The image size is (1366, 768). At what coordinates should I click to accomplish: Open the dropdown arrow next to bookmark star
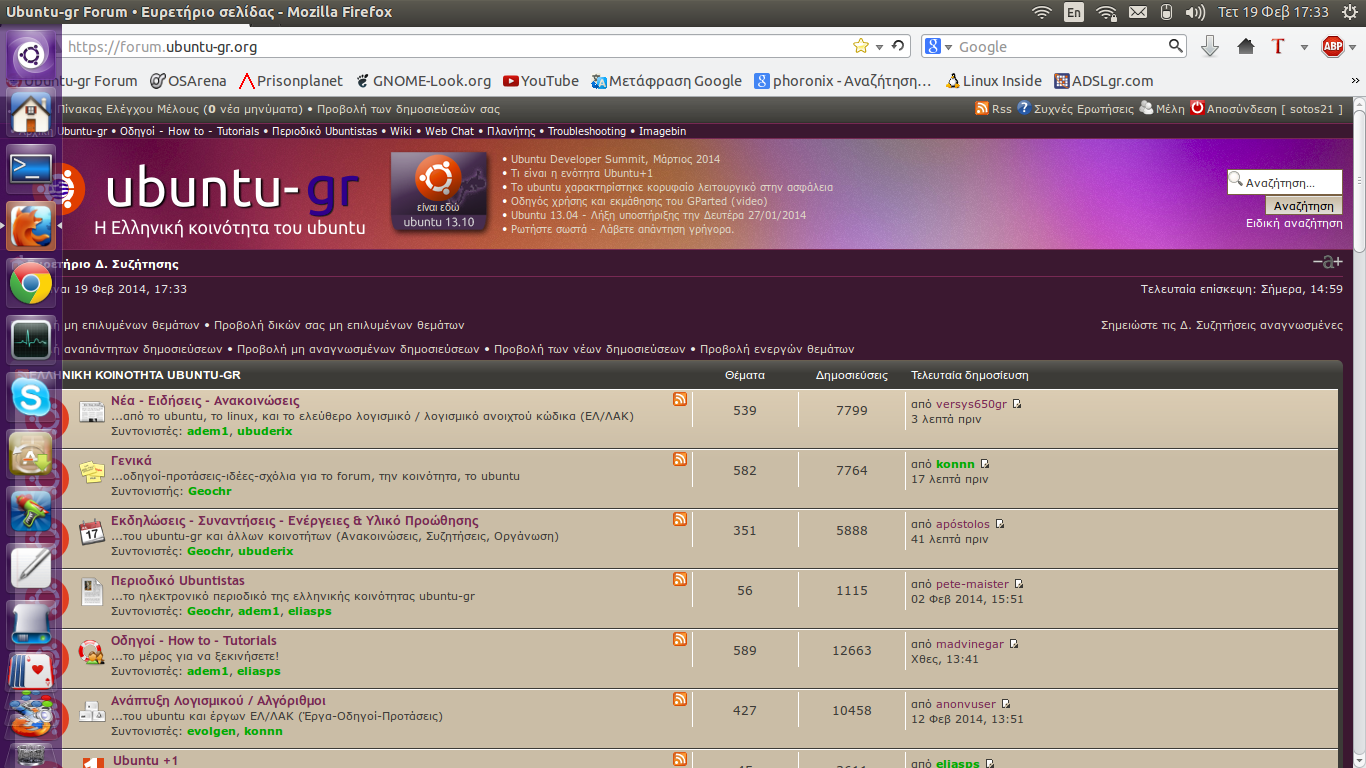coord(880,47)
